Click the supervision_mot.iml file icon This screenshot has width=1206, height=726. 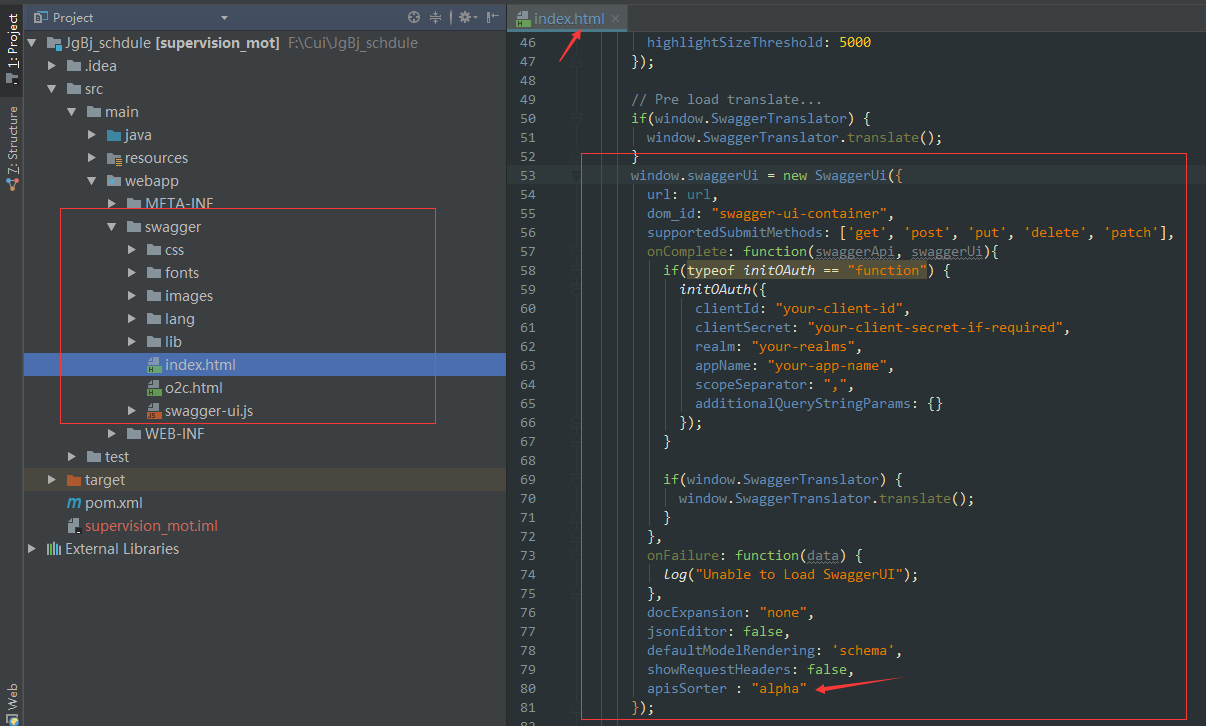tap(74, 526)
